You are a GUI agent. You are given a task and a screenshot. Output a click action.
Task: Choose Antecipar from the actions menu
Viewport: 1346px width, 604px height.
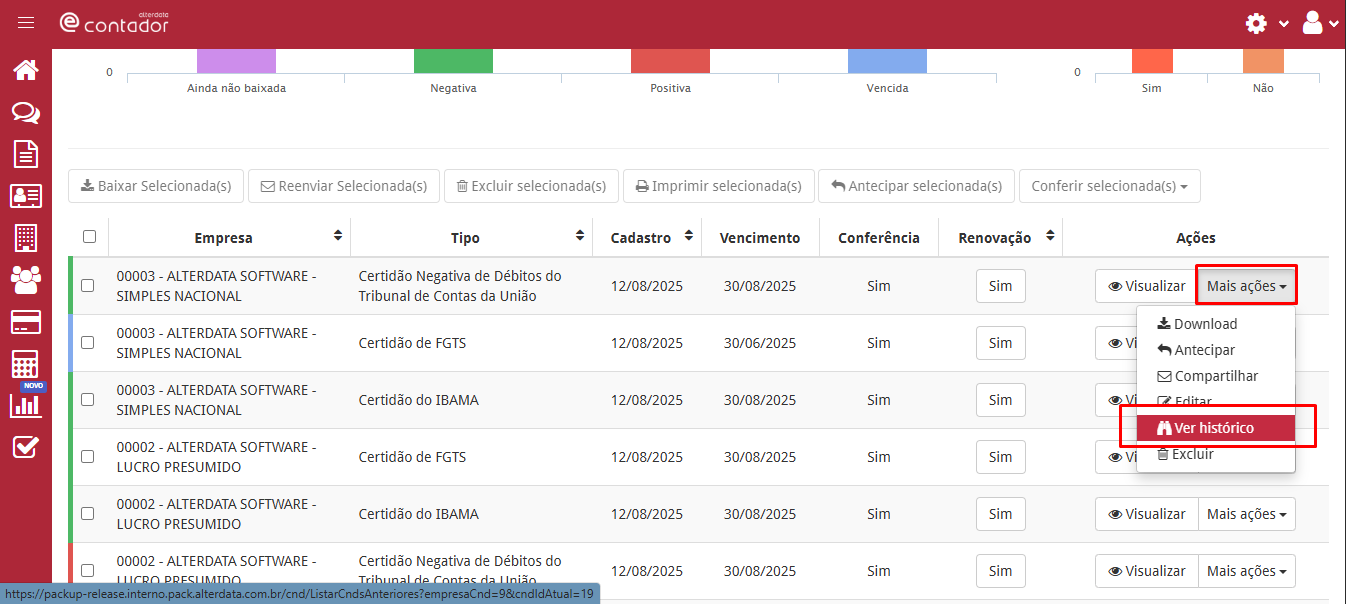point(1216,350)
